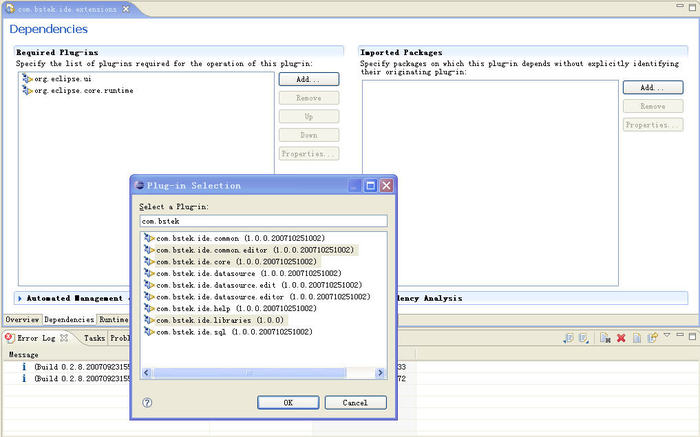This screenshot has height=437, width=700.
Task: Click the Required Plug-ins section title
Action: point(57,52)
